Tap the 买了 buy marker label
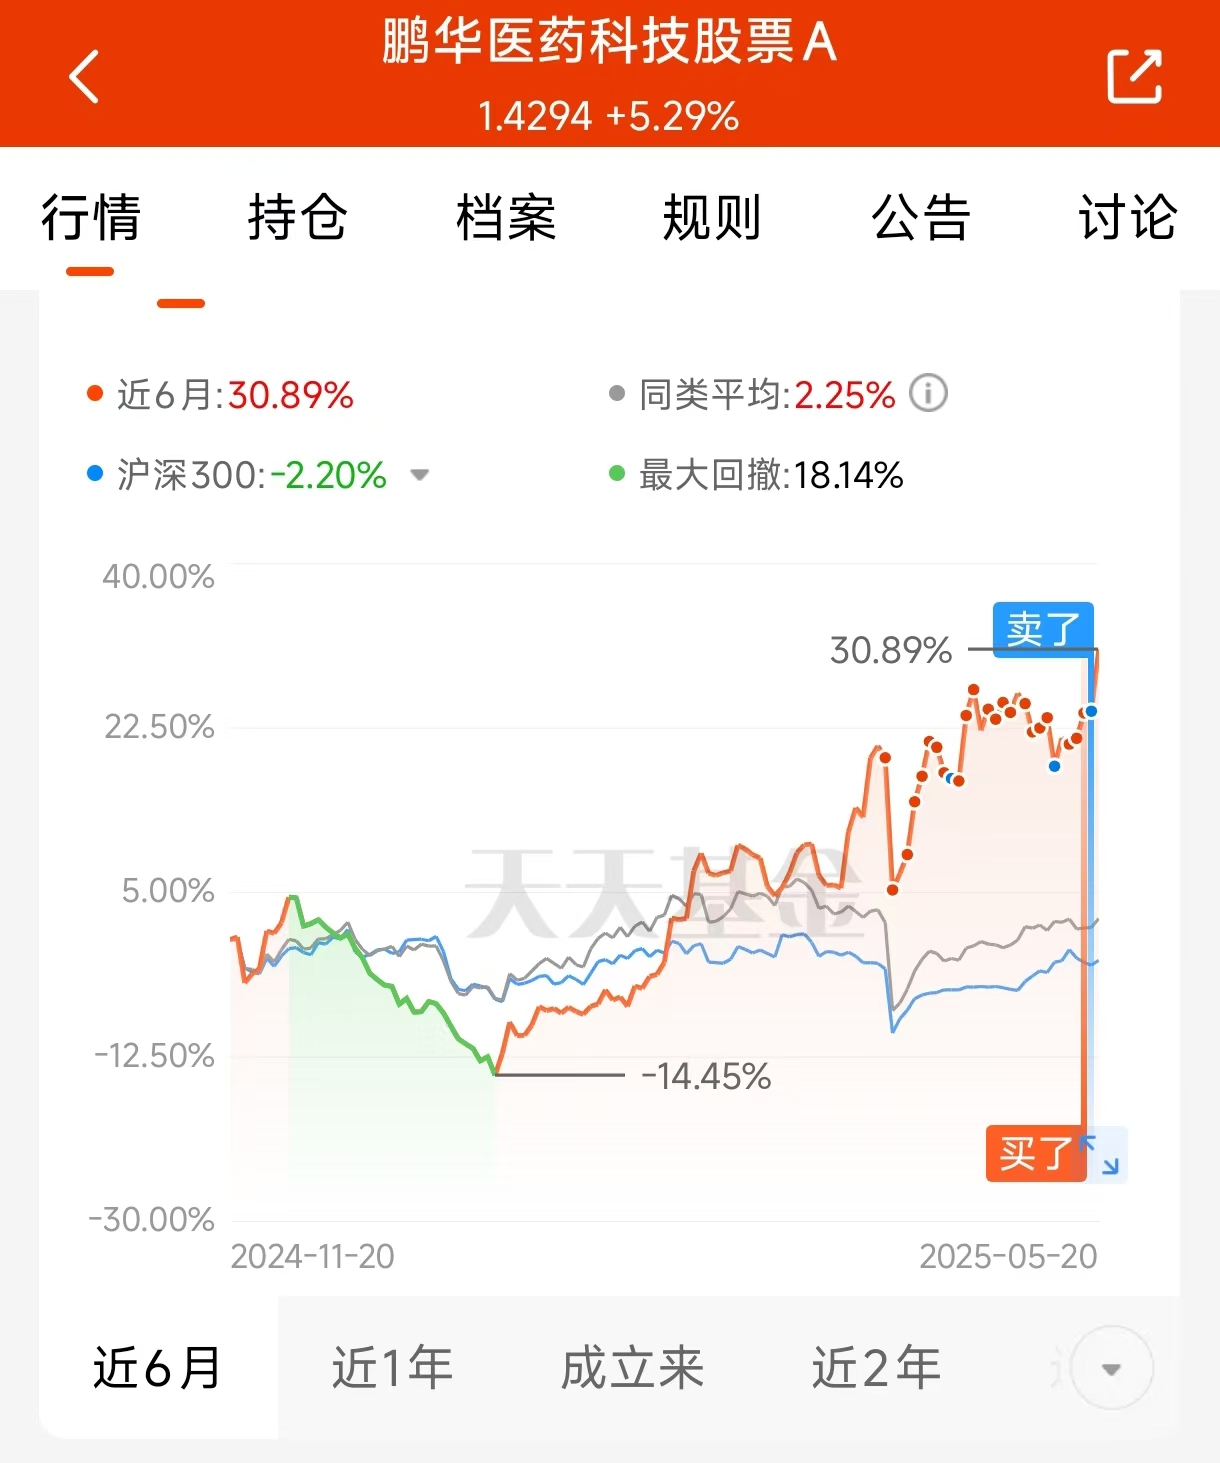Viewport: 1220px width, 1463px height. [1036, 1154]
